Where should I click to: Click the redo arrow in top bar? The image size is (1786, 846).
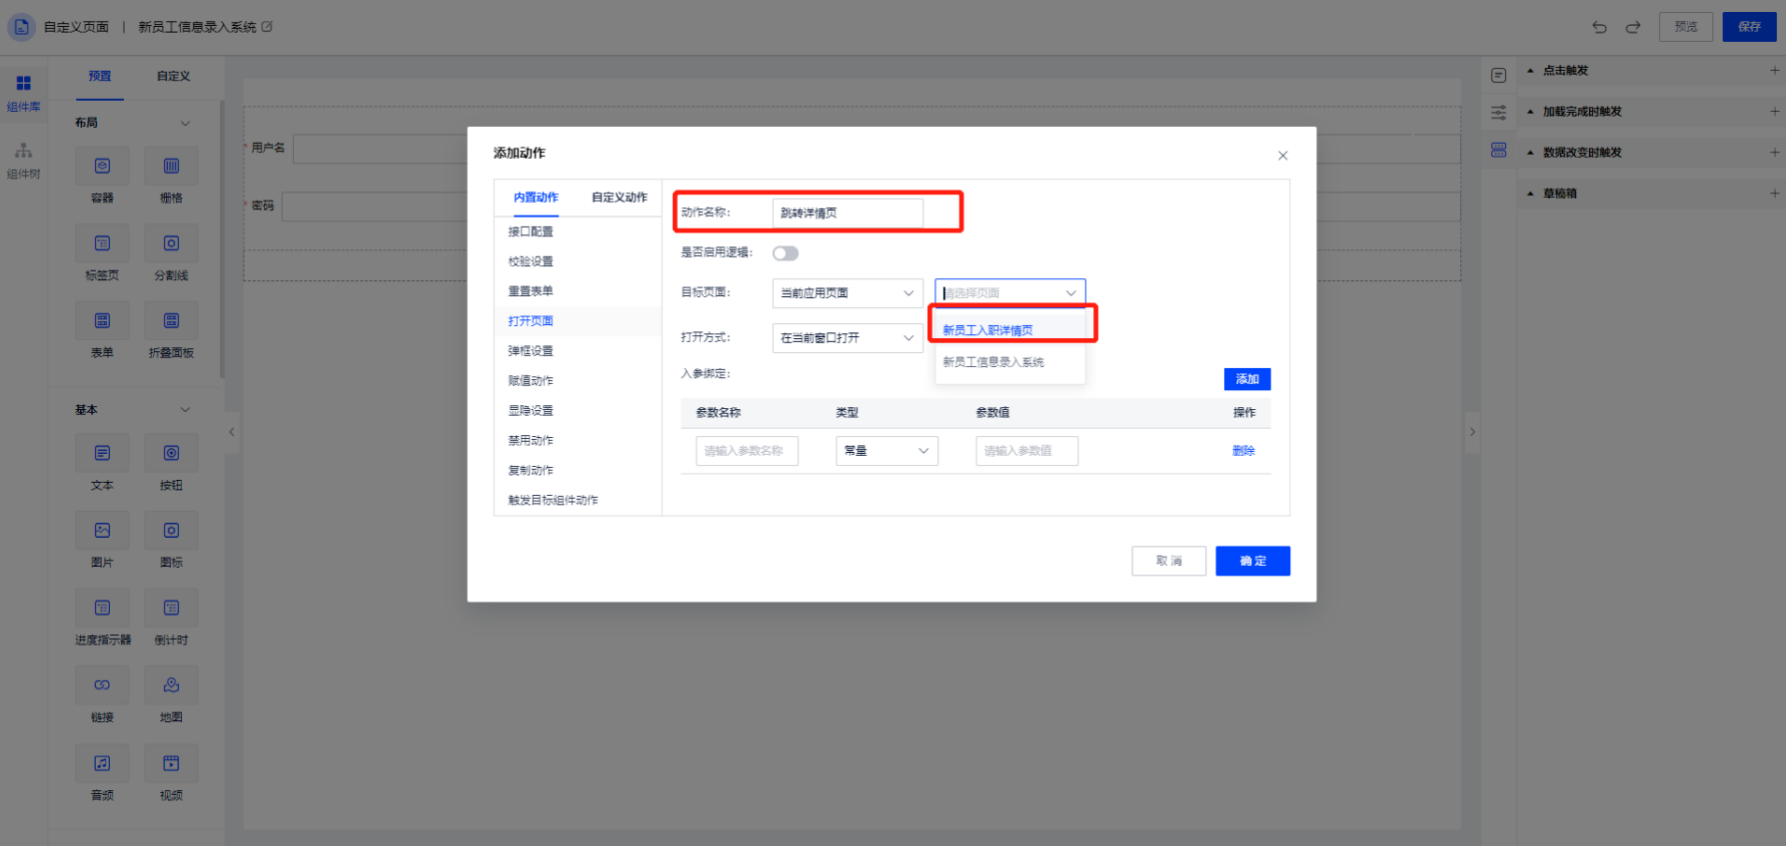tap(1633, 27)
